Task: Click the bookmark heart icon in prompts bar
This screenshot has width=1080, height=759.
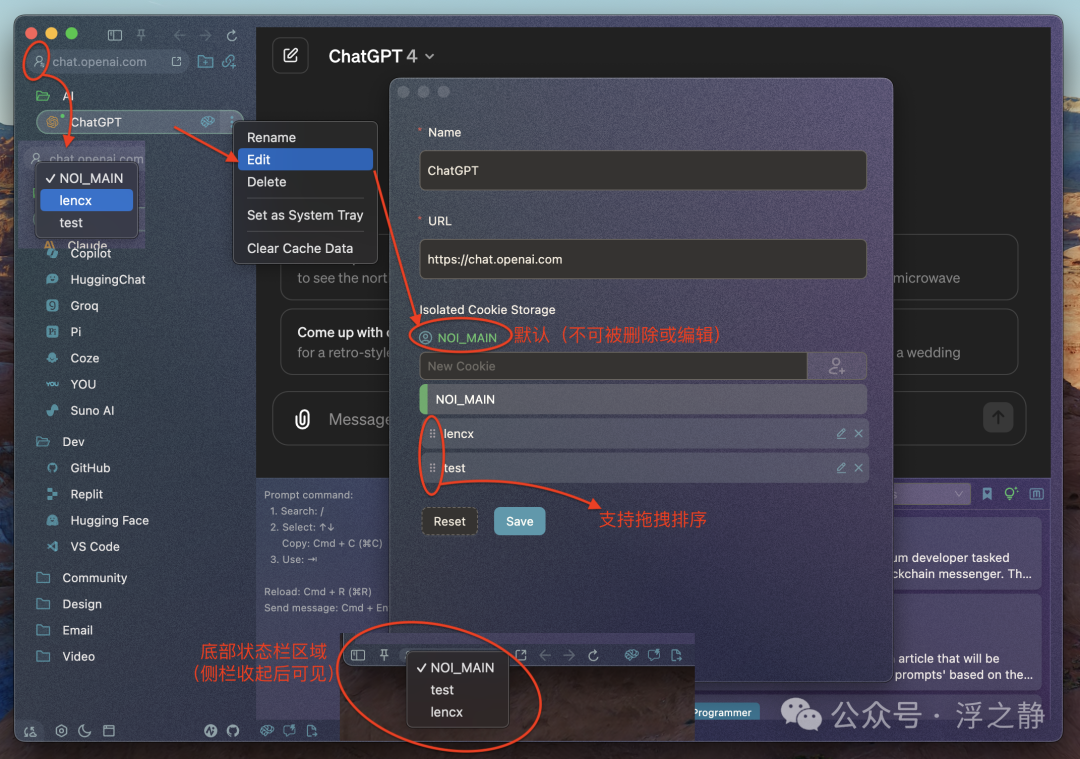Action: point(987,494)
